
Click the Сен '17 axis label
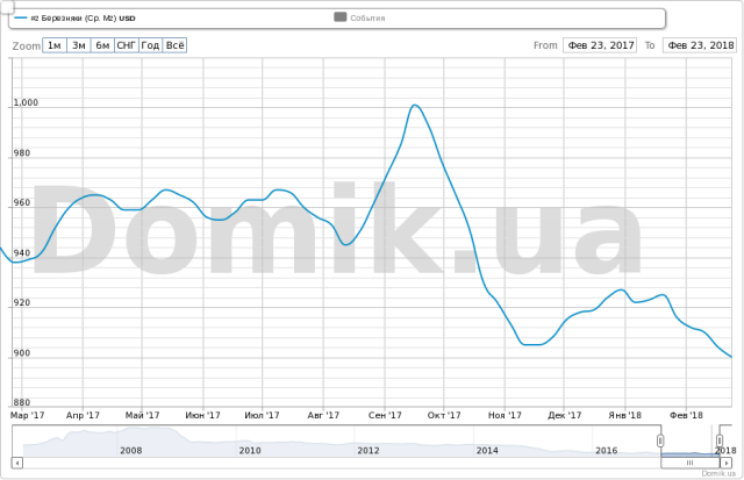(385, 415)
